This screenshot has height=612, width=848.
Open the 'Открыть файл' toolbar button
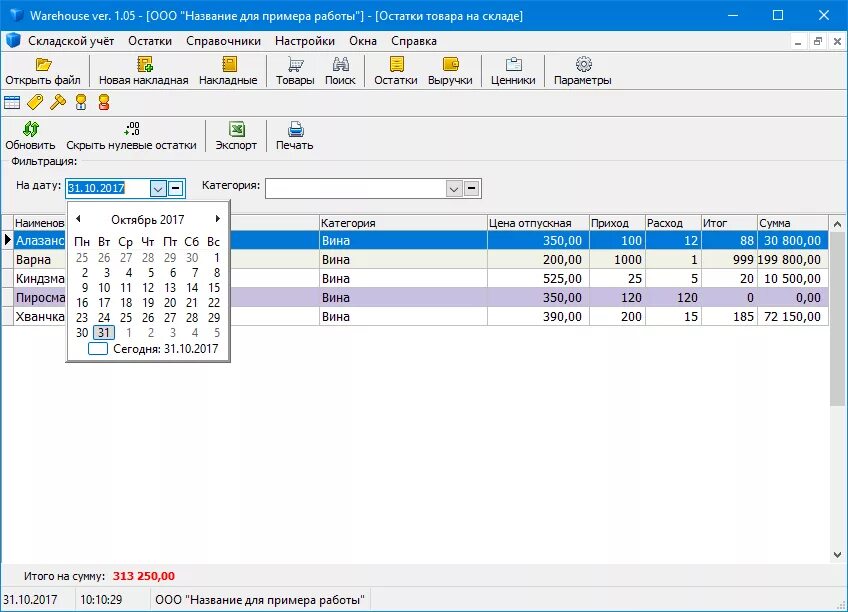click(x=43, y=71)
